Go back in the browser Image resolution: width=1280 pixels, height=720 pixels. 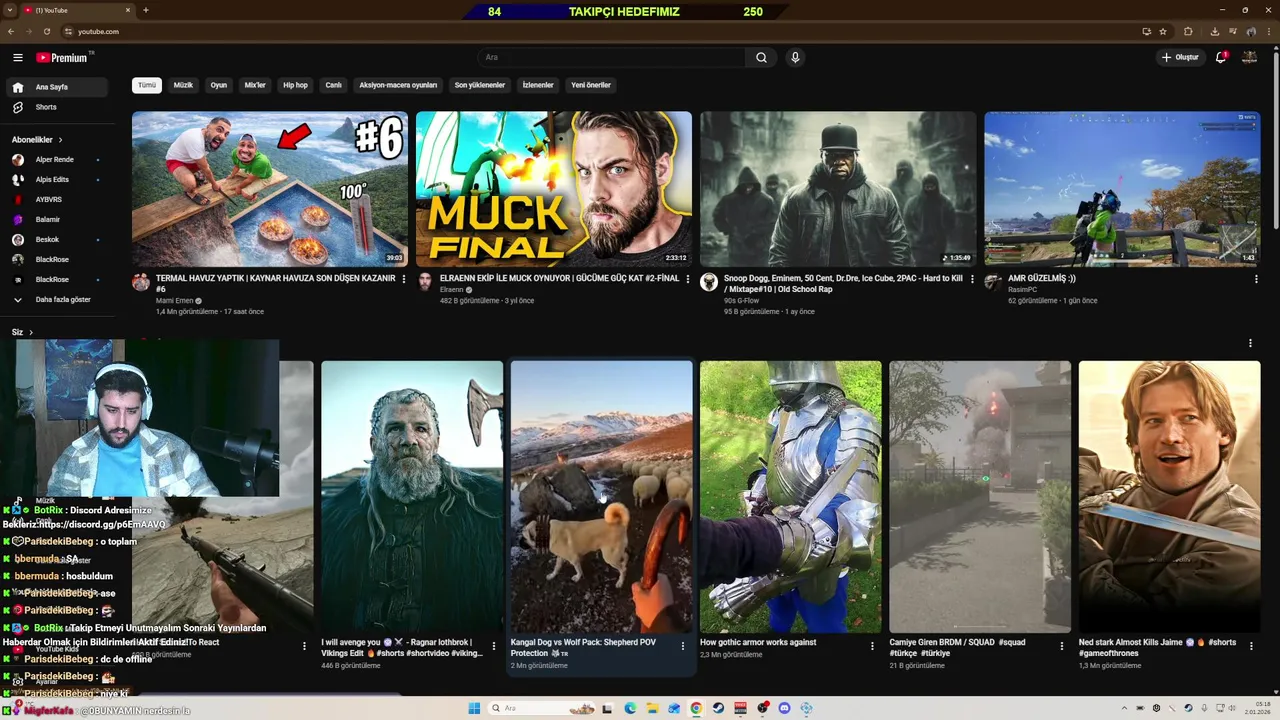click(11, 32)
